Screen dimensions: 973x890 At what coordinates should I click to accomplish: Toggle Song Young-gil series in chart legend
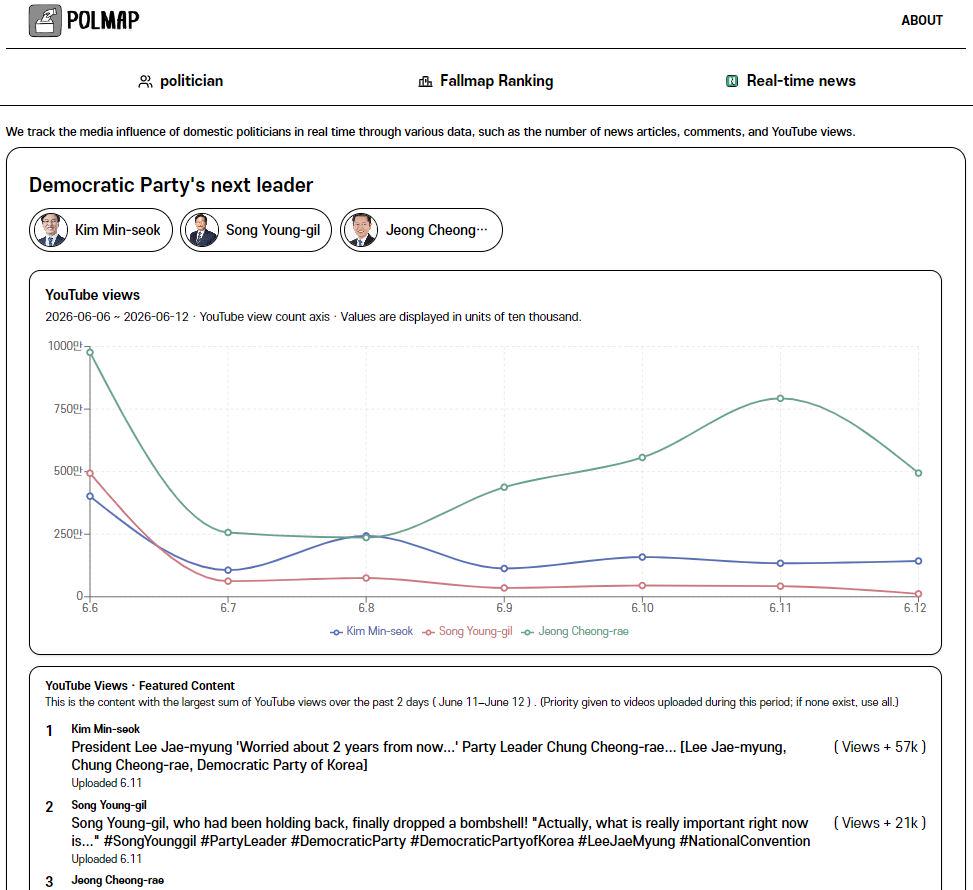click(467, 631)
